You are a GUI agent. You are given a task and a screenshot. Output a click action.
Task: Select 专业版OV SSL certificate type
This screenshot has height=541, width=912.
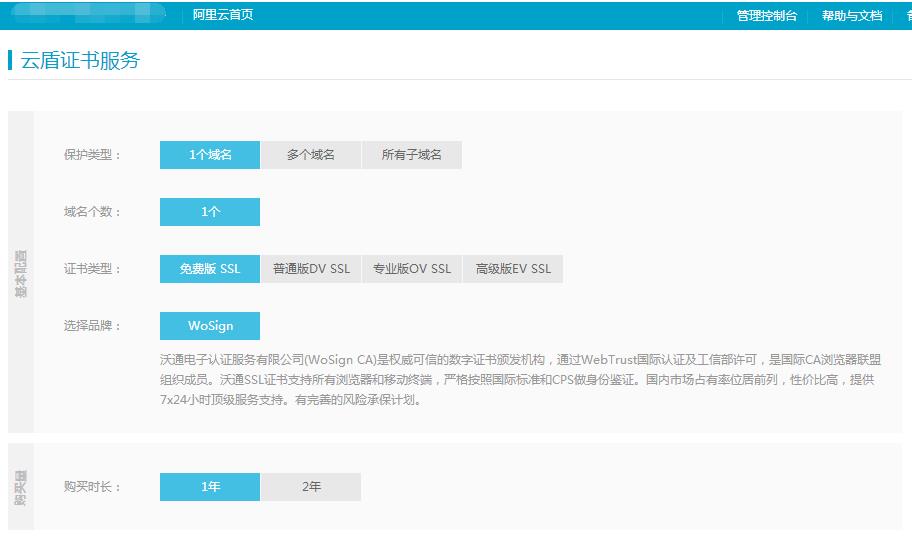coord(412,269)
